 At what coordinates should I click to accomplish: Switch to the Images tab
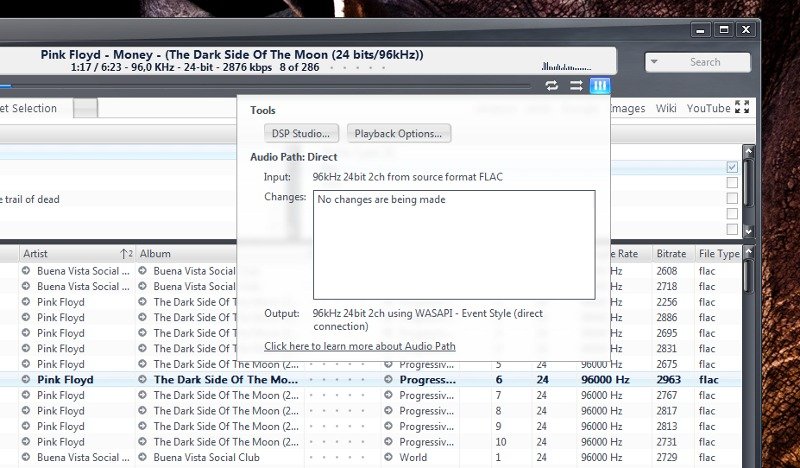pos(628,108)
